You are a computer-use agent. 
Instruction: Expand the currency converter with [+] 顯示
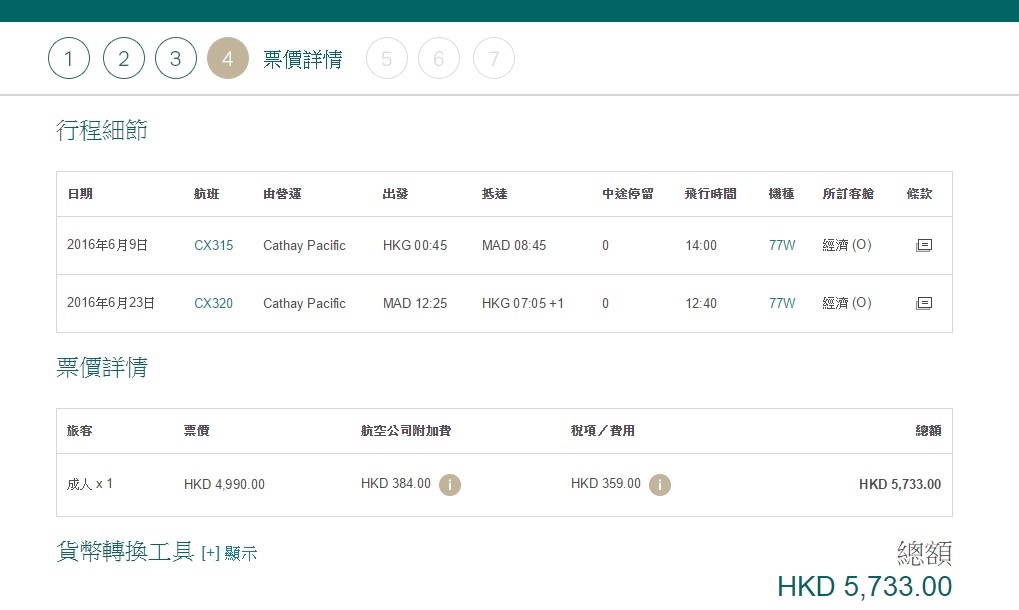coord(229,553)
